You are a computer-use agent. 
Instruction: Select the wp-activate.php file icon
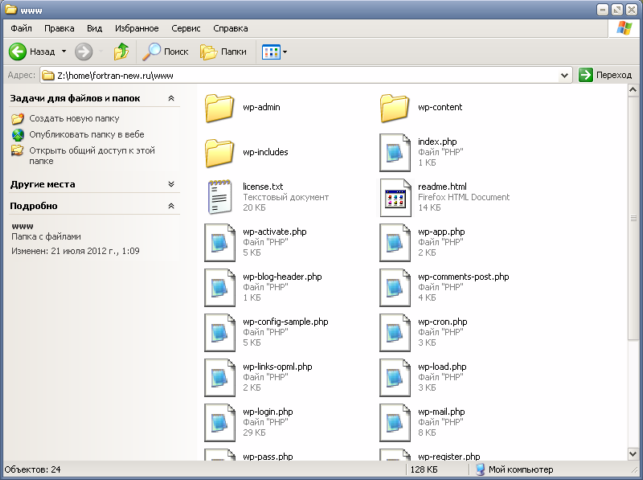point(220,243)
